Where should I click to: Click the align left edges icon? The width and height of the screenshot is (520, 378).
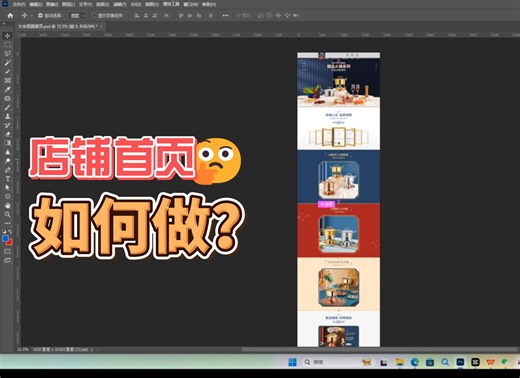tap(137, 15)
